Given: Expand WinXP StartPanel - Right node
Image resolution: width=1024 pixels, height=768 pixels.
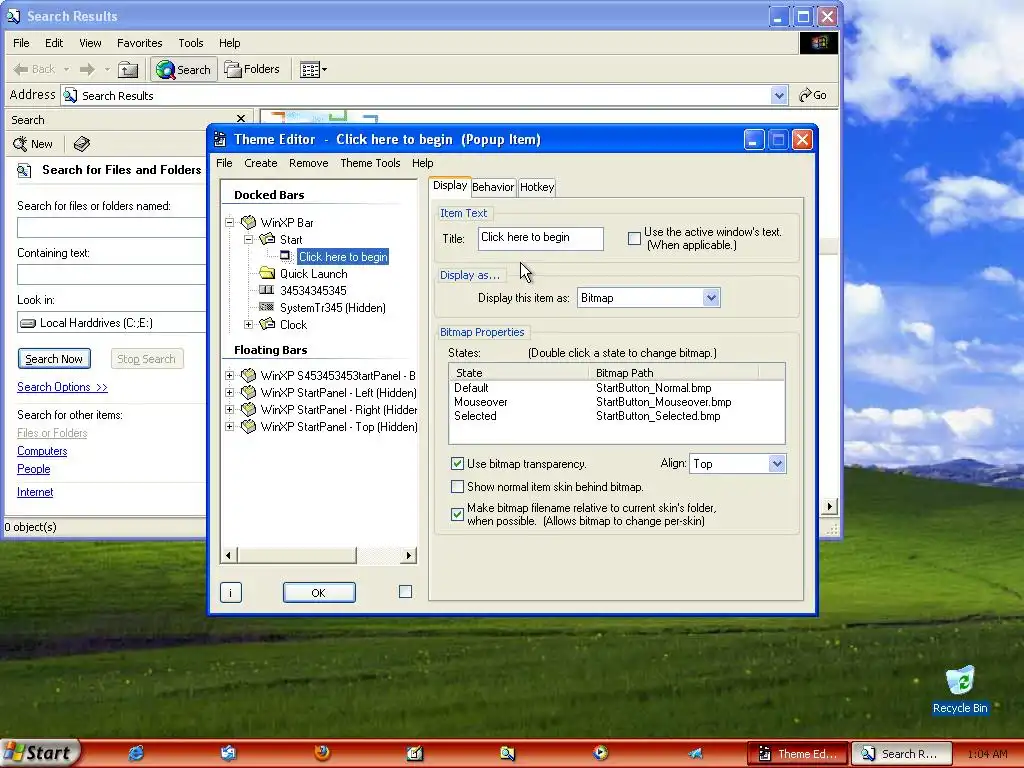Looking at the screenshot, I should (x=229, y=409).
